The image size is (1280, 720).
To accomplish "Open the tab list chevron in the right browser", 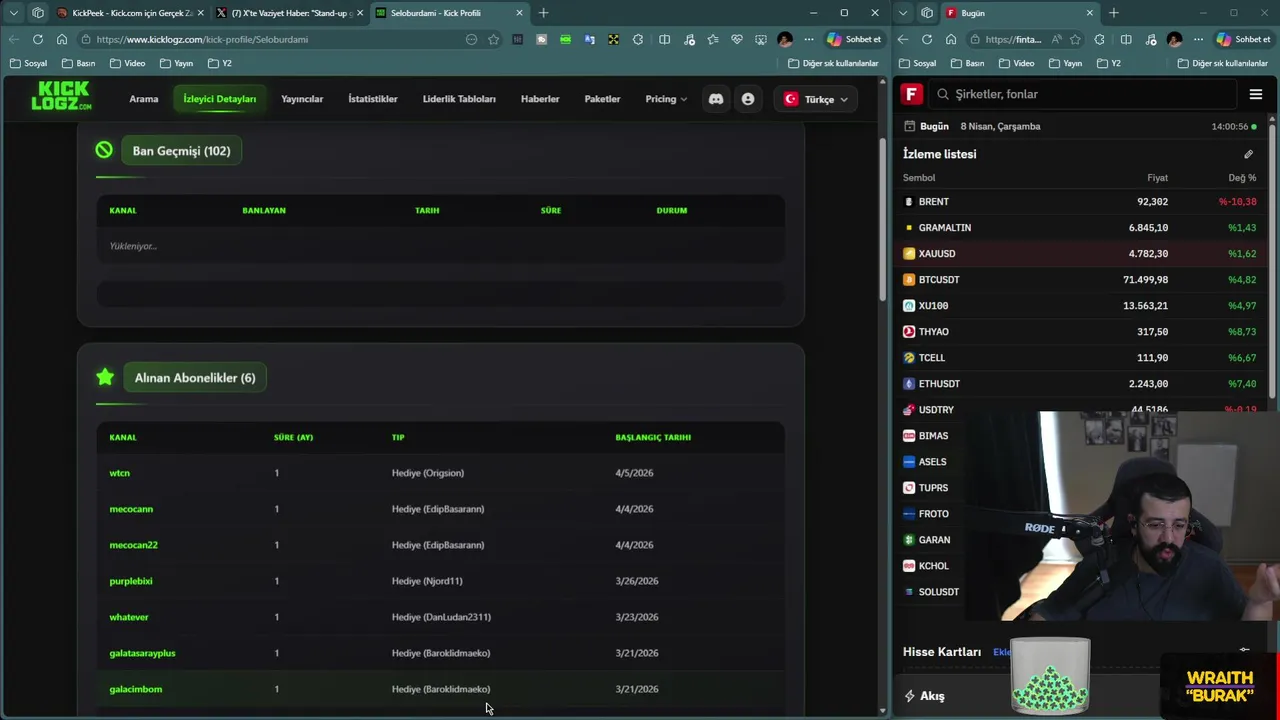I will click(x=903, y=13).
